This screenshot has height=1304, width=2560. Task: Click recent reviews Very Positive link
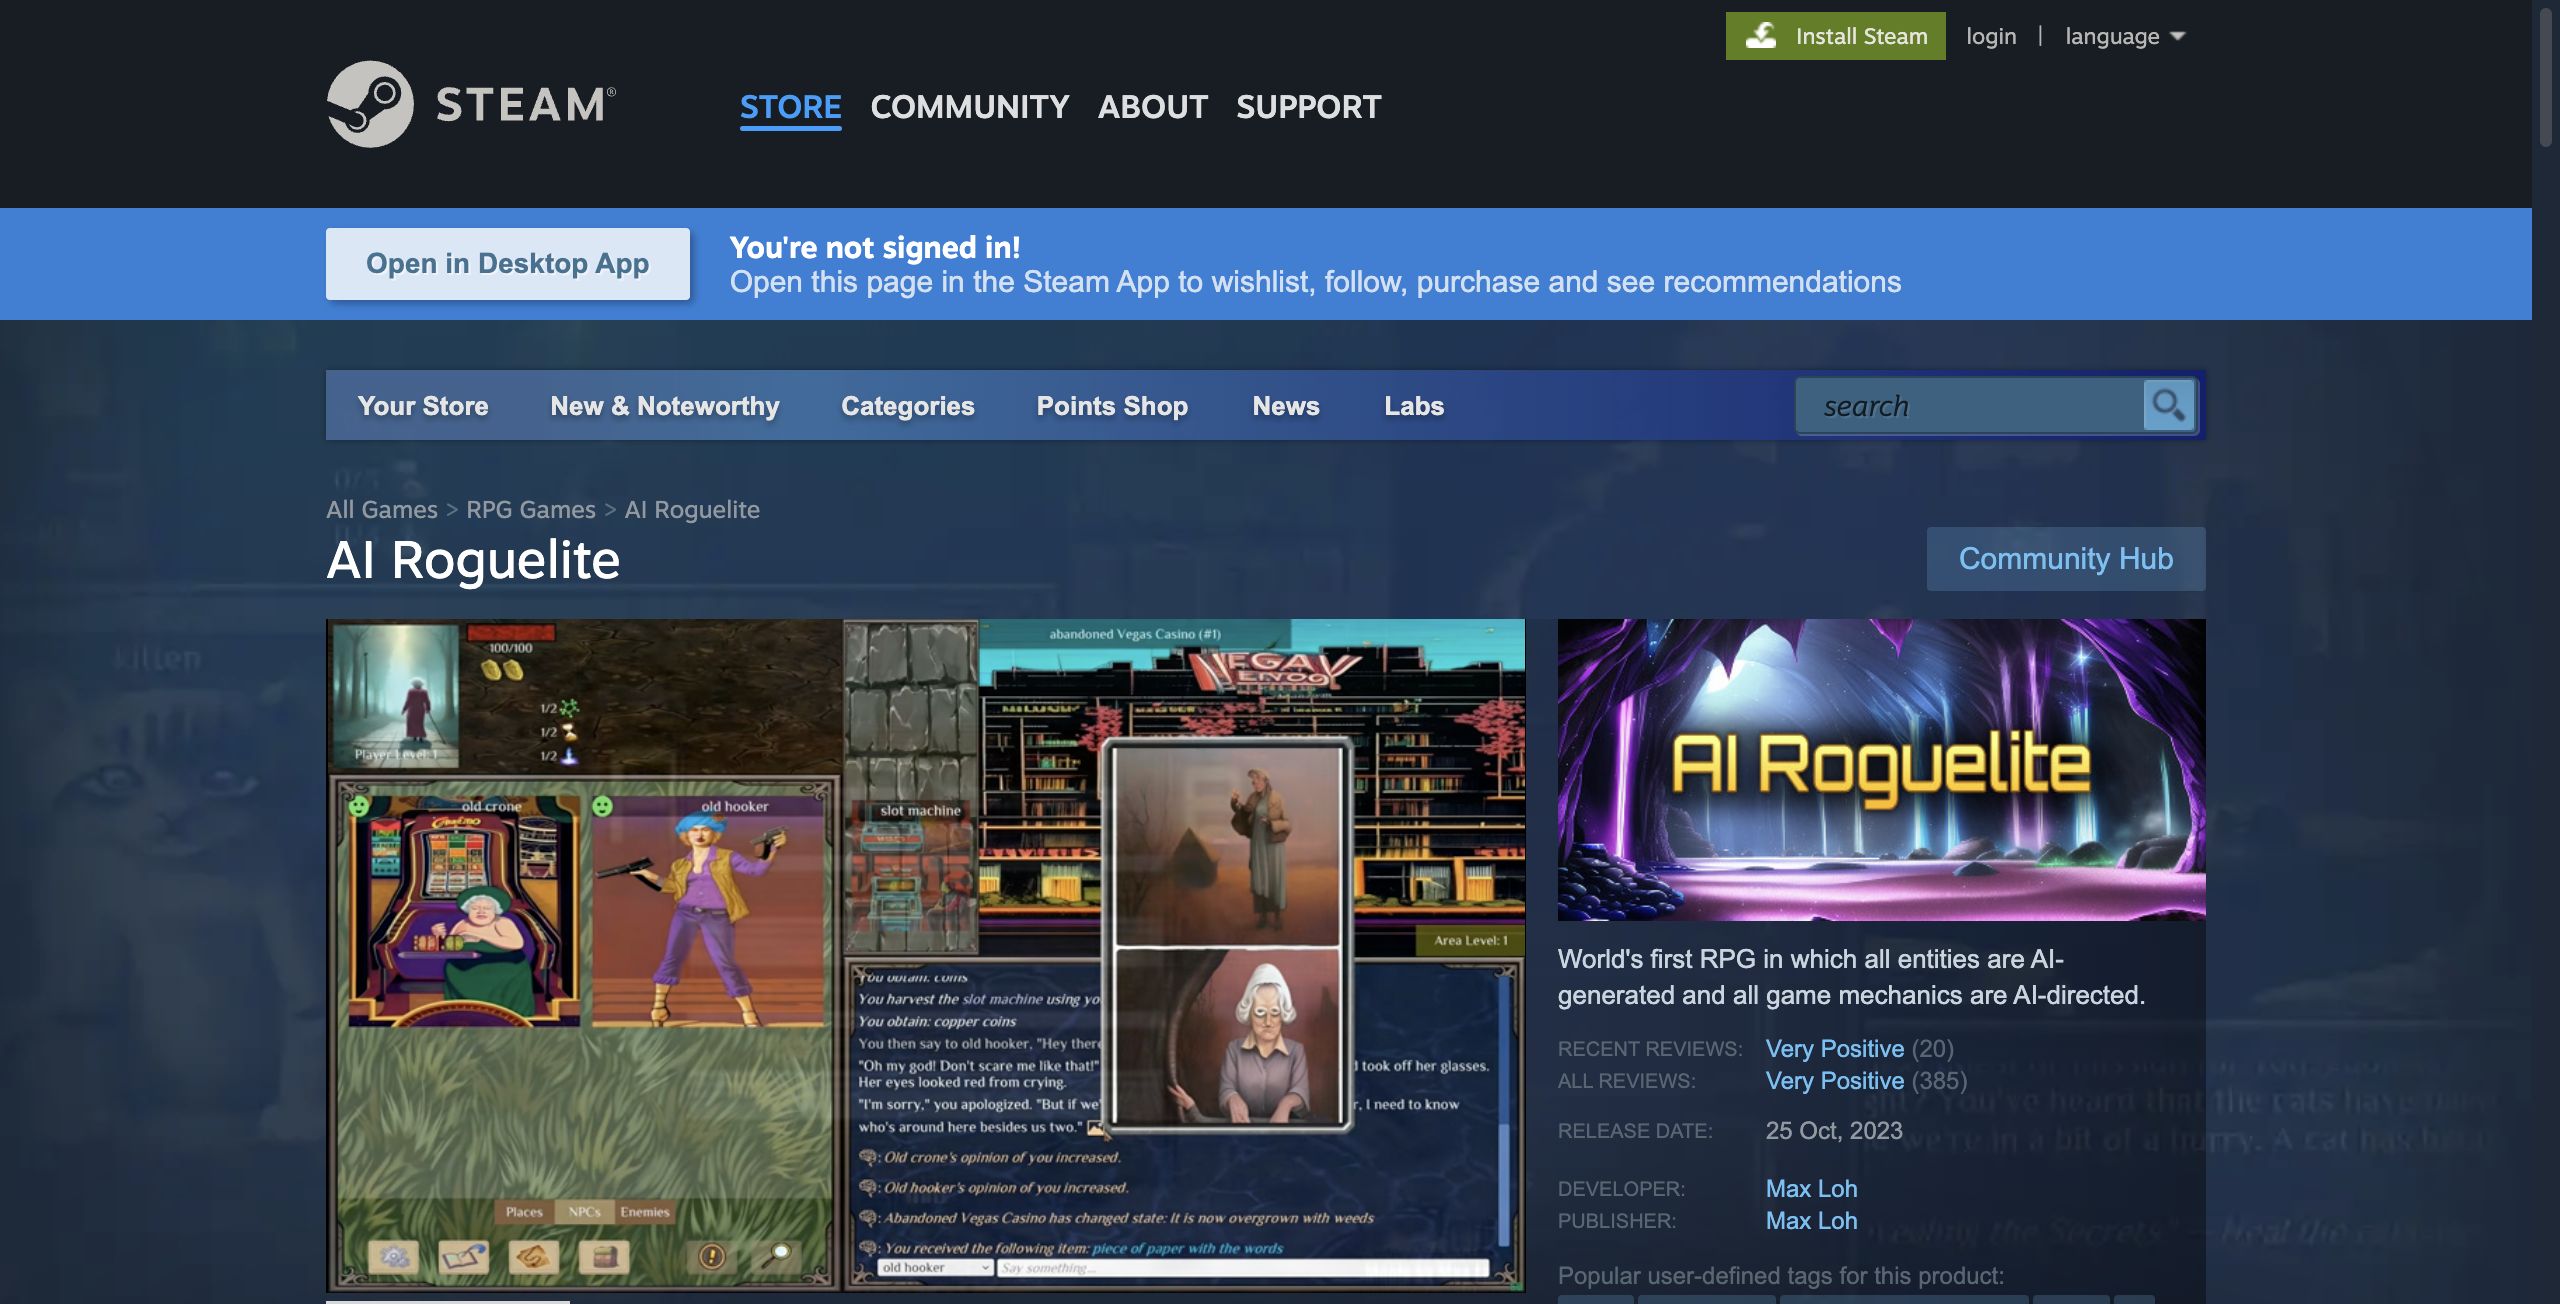(x=1834, y=1048)
